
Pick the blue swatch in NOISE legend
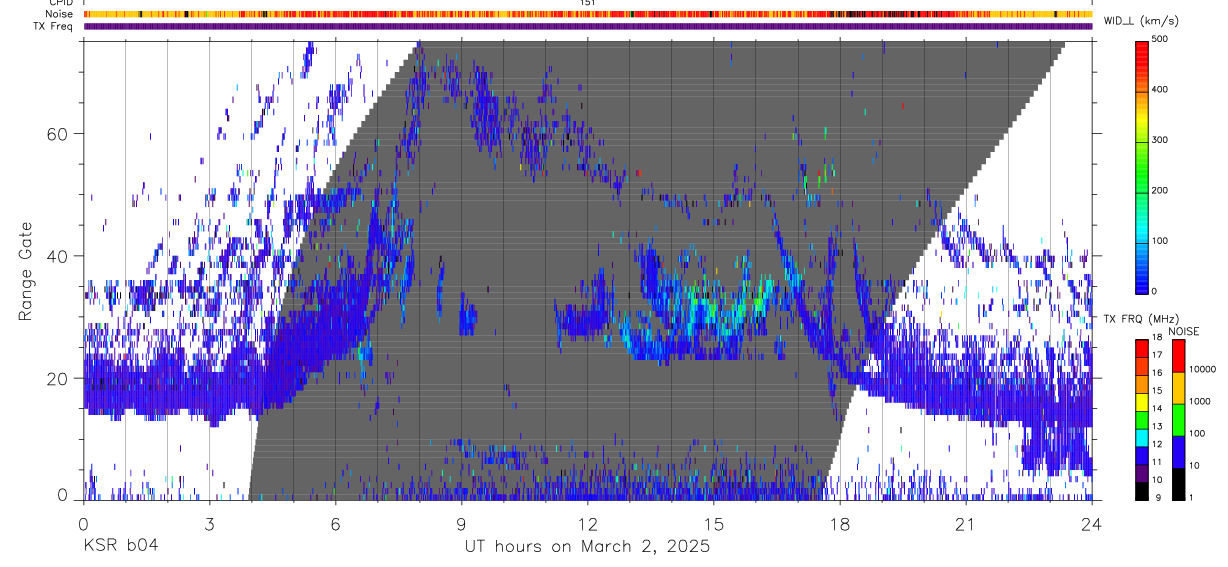(x=1179, y=451)
